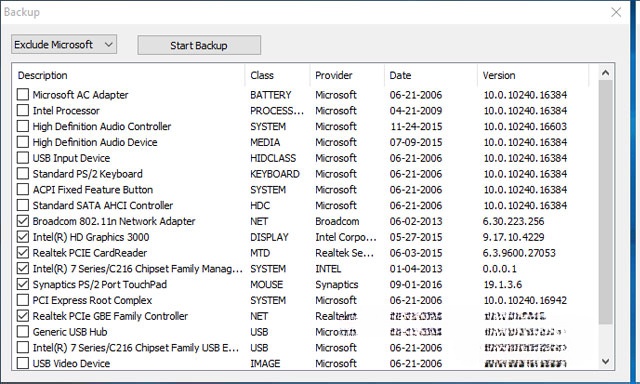Check the Microsoft AC Adapter checkbox
Viewport: 640px width, 384px height.
[23, 95]
